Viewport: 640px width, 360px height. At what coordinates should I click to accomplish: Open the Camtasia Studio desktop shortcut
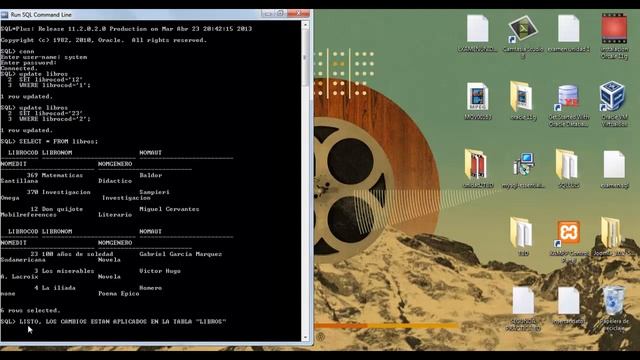tap(523, 29)
